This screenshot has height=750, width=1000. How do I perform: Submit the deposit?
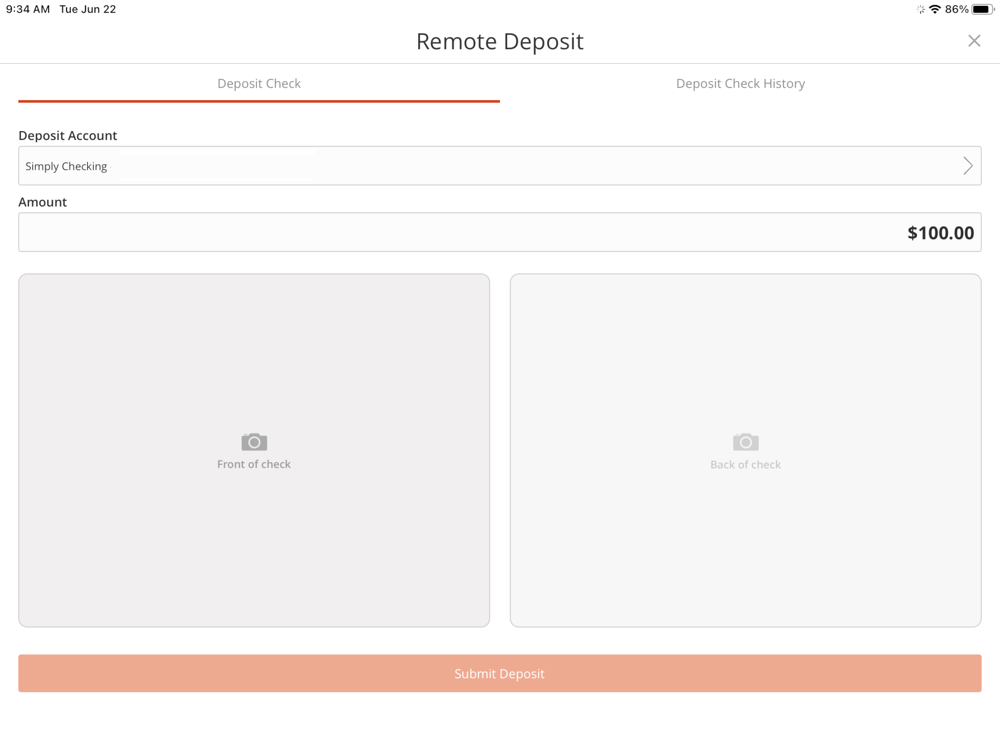coord(499,673)
